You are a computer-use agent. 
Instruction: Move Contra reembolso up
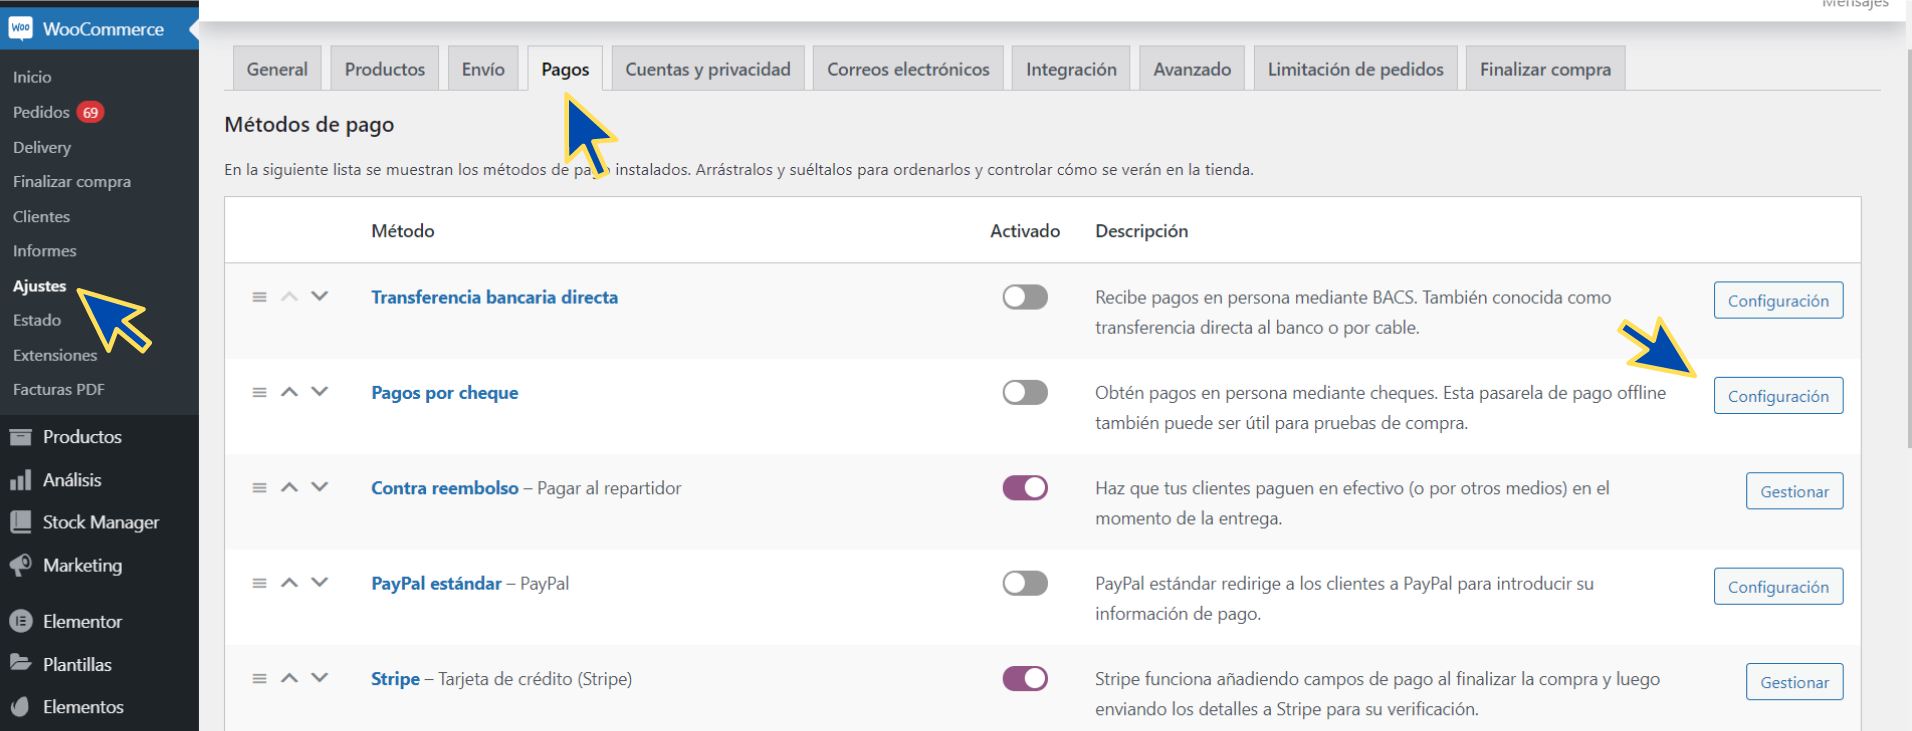(289, 487)
